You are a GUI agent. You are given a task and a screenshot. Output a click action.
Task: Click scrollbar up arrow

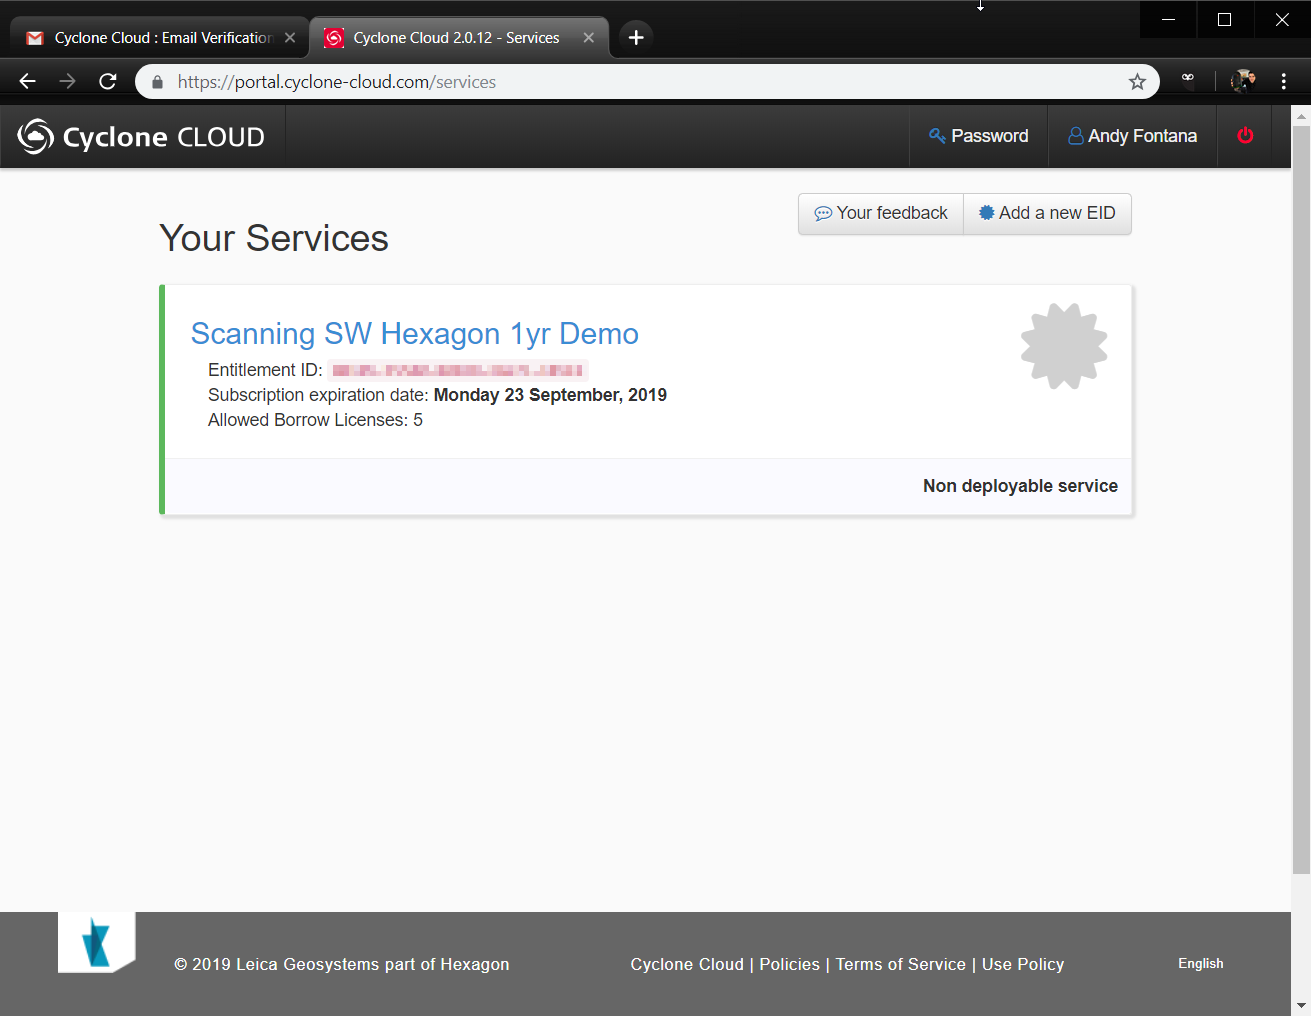(x=1301, y=116)
